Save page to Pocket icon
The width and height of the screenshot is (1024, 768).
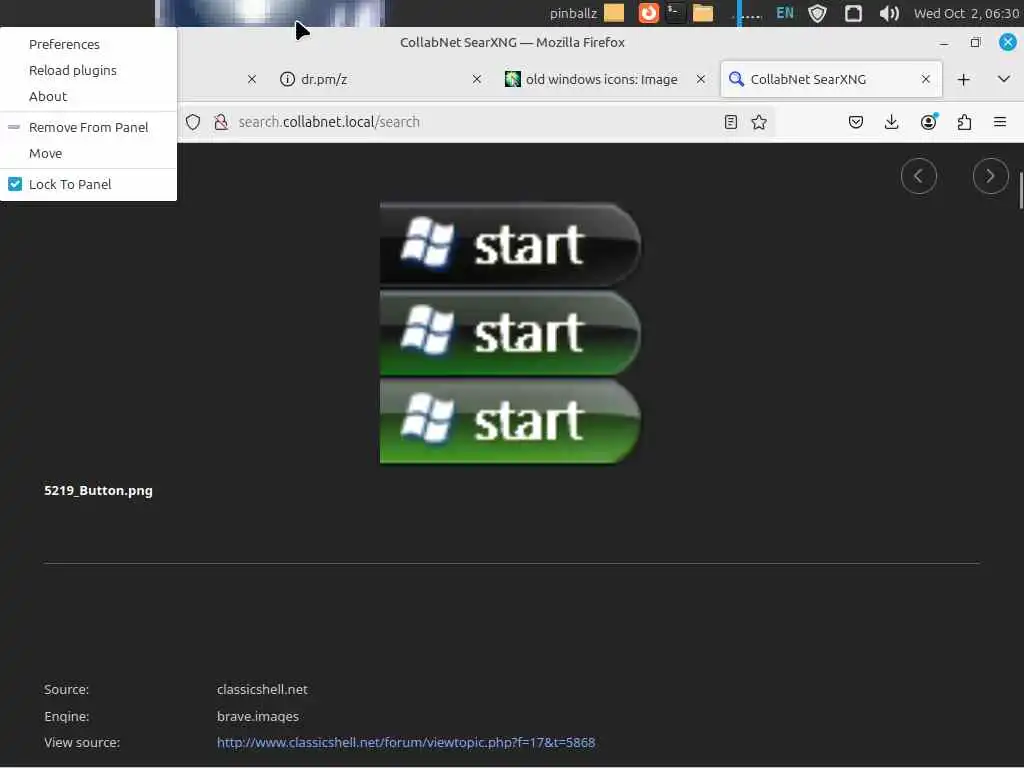pos(856,122)
